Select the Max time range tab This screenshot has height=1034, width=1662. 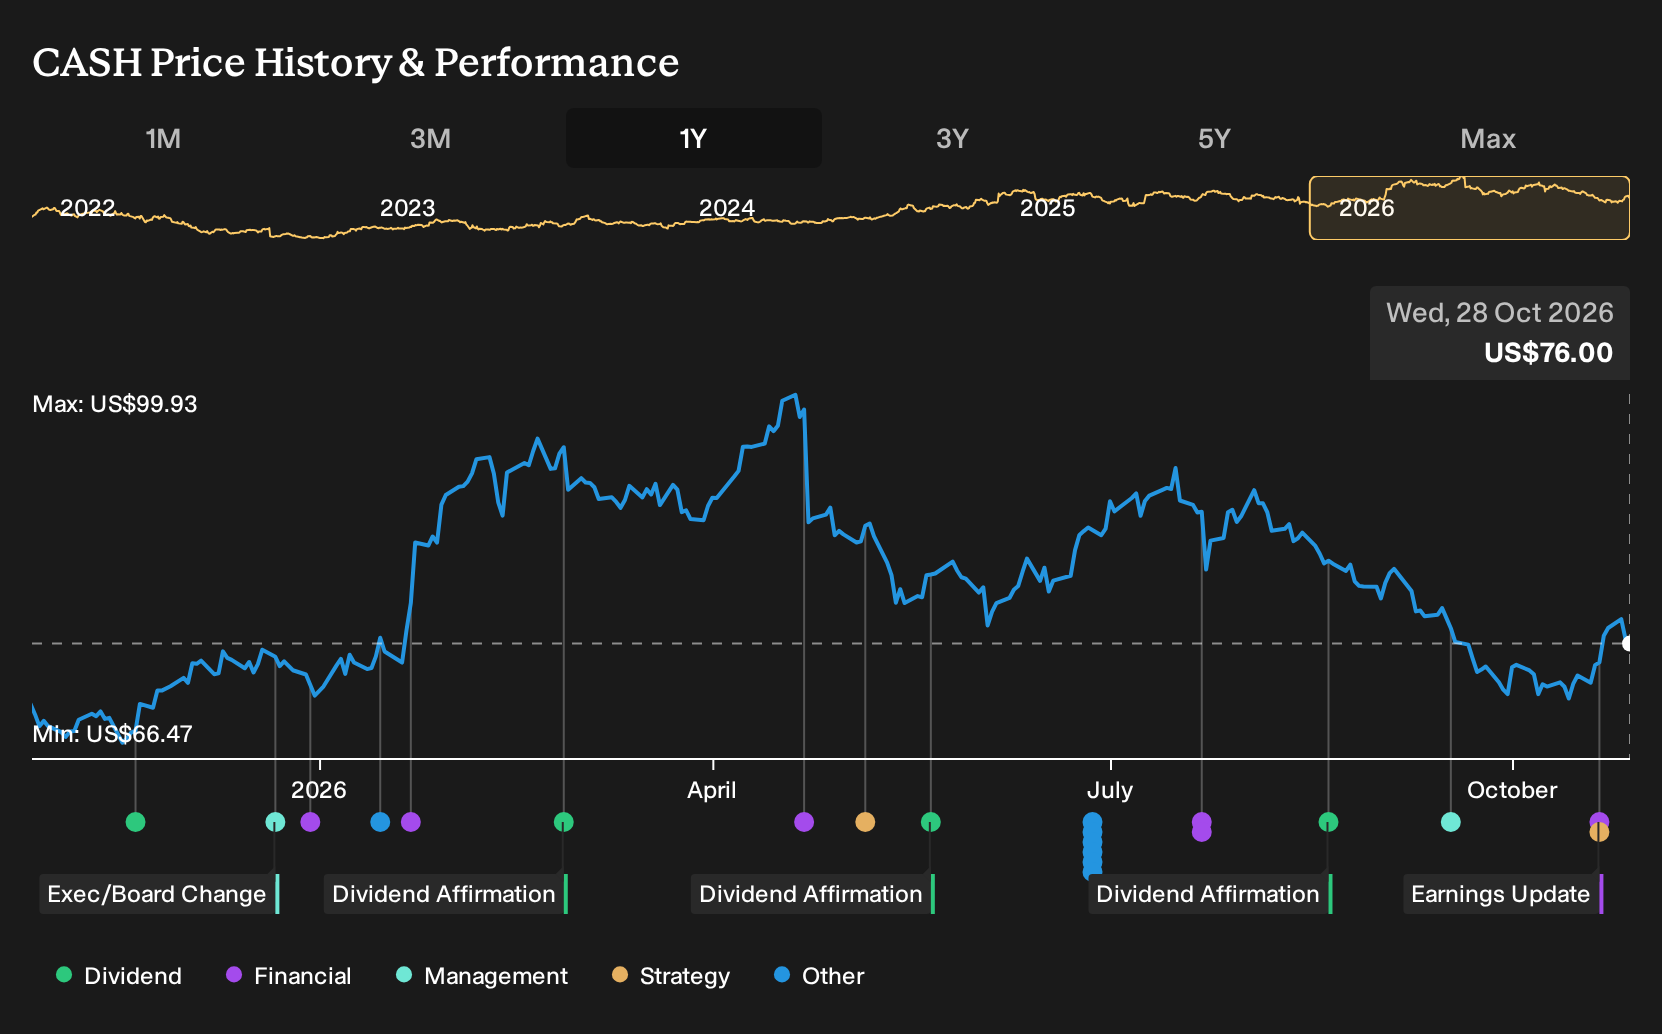click(x=1488, y=138)
